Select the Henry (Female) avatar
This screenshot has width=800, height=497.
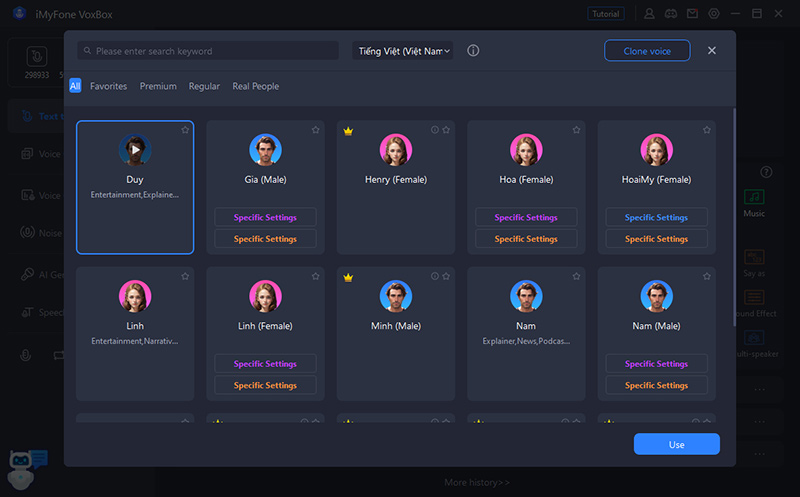click(x=396, y=150)
